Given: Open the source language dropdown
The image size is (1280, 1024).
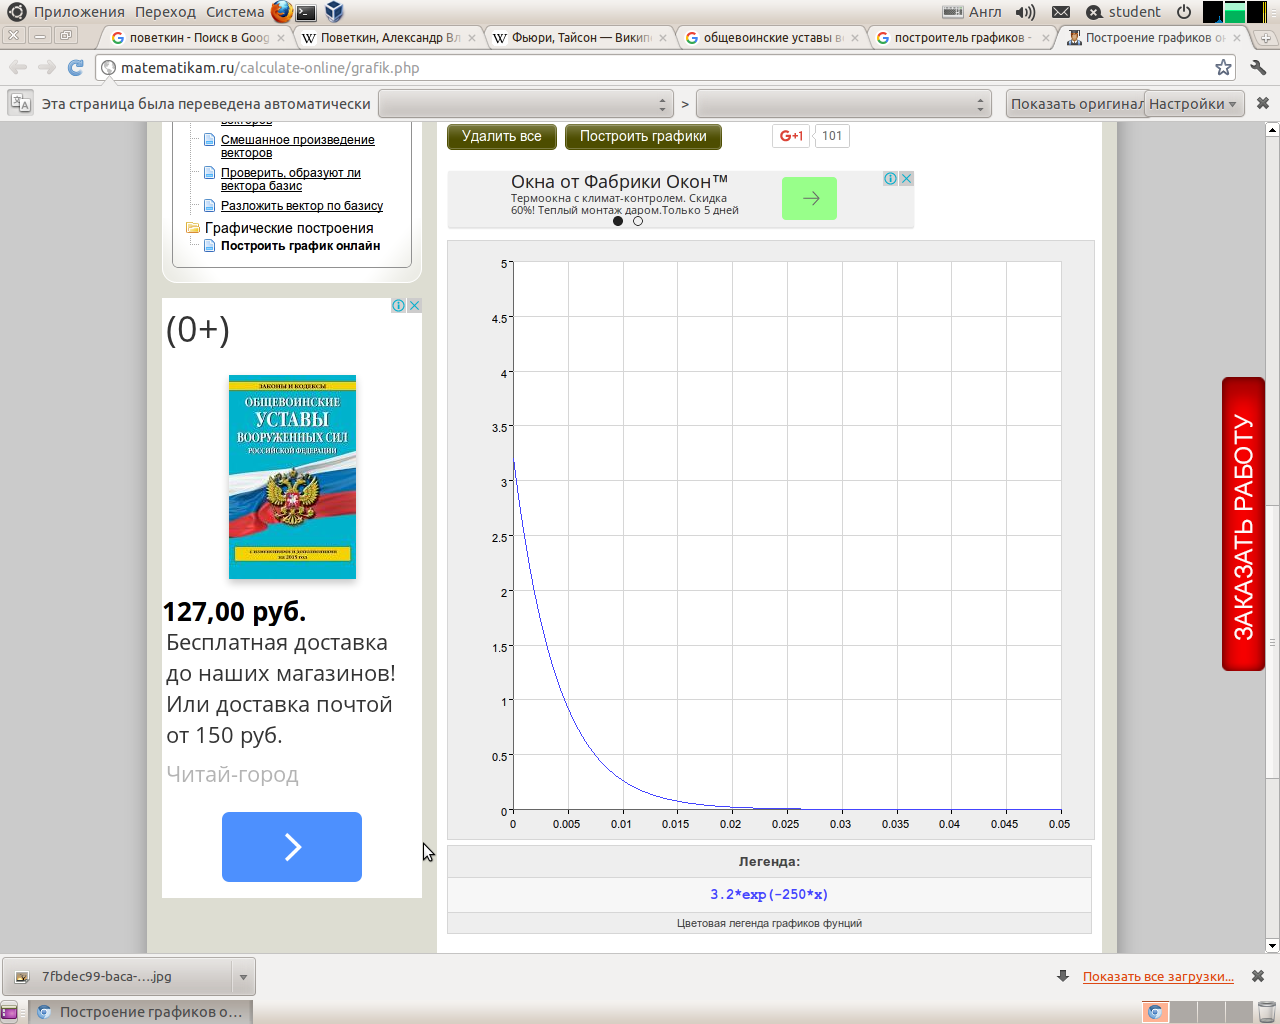Looking at the screenshot, I should point(526,104).
